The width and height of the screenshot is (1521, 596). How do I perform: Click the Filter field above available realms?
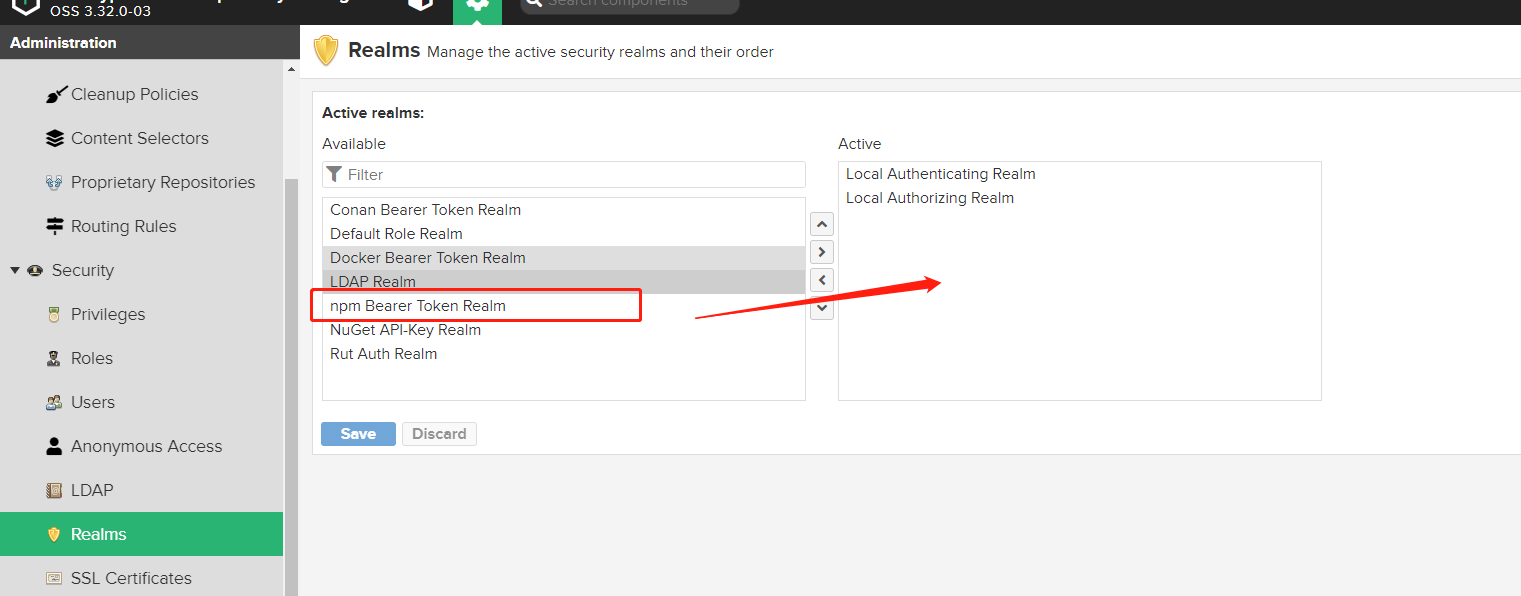(x=564, y=174)
